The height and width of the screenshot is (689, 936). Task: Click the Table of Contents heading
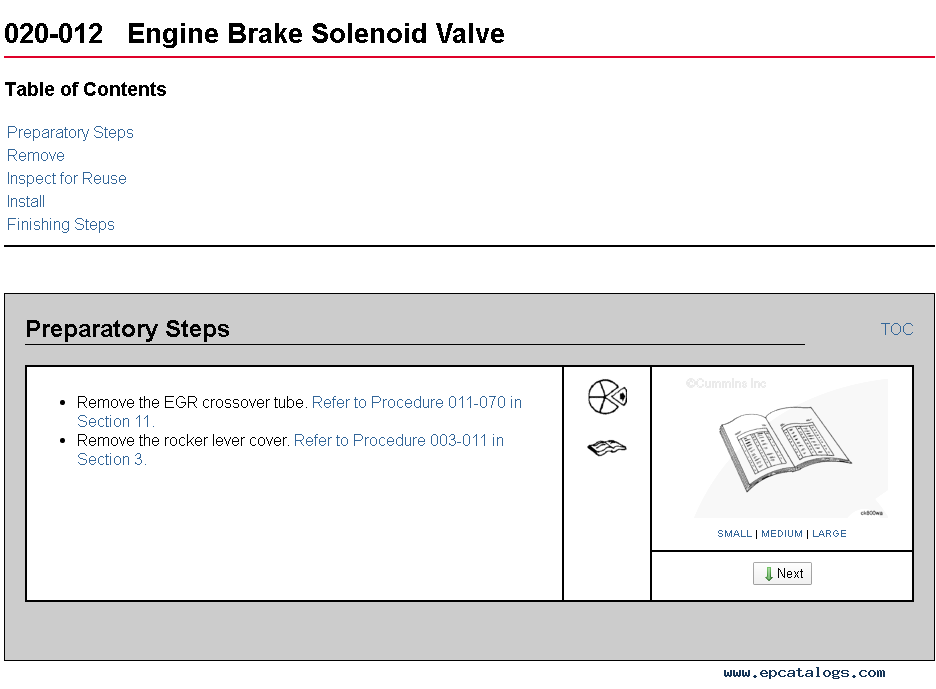[85, 89]
